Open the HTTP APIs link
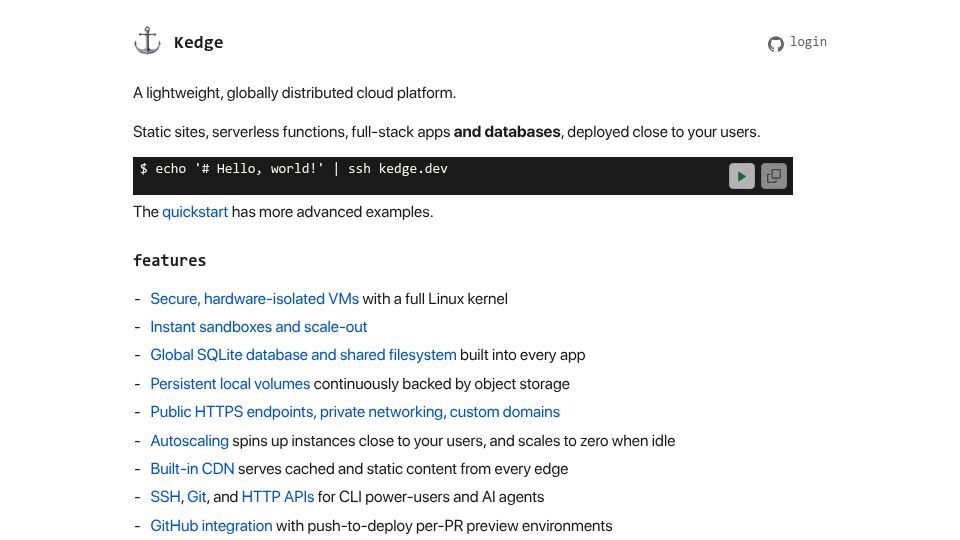 coord(278,497)
